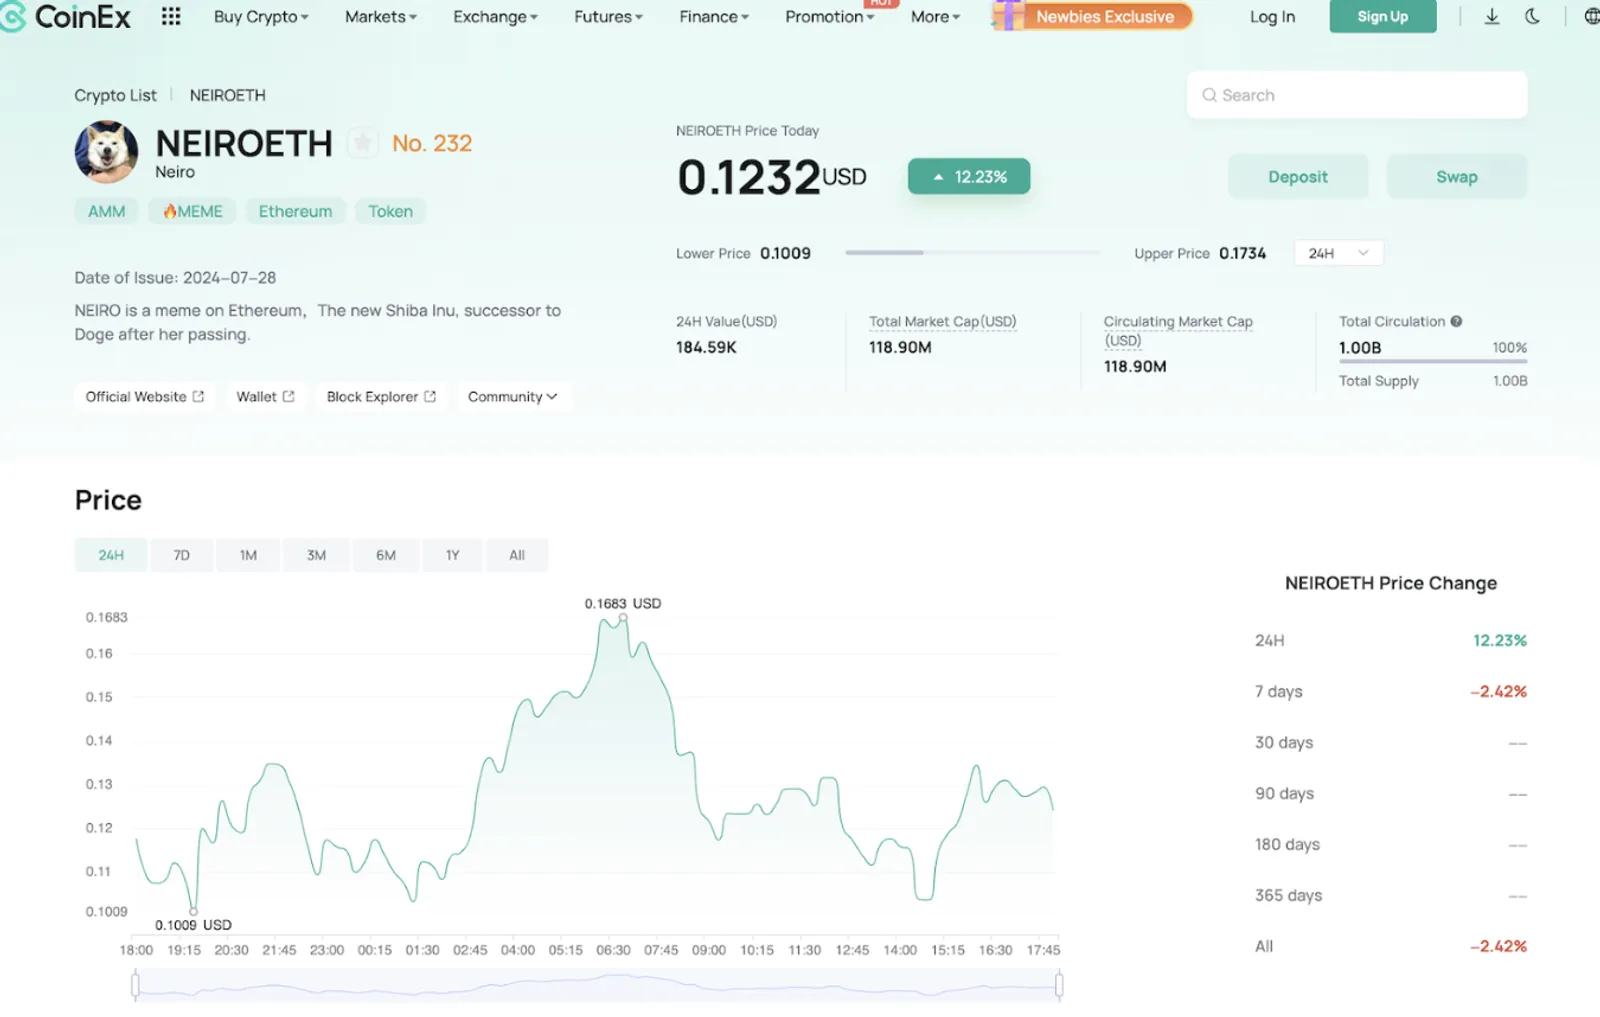This screenshot has height=1017, width=1600.
Task: Click the Swap button
Action: point(1456,177)
